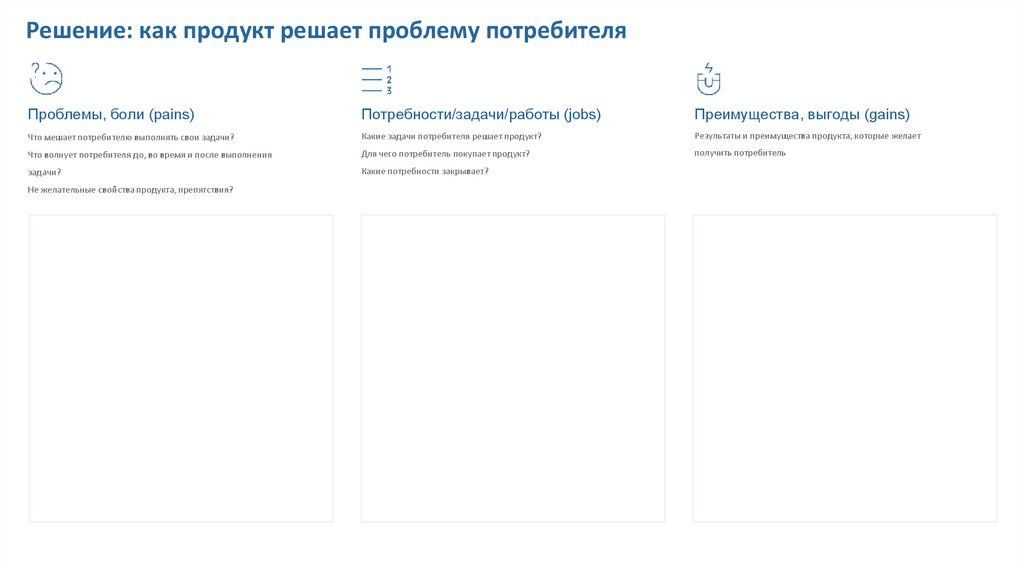Click text 'Что мешает потребителю выполнять свои задачи?'
This screenshot has width=1024, height=574.
tap(131, 137)
